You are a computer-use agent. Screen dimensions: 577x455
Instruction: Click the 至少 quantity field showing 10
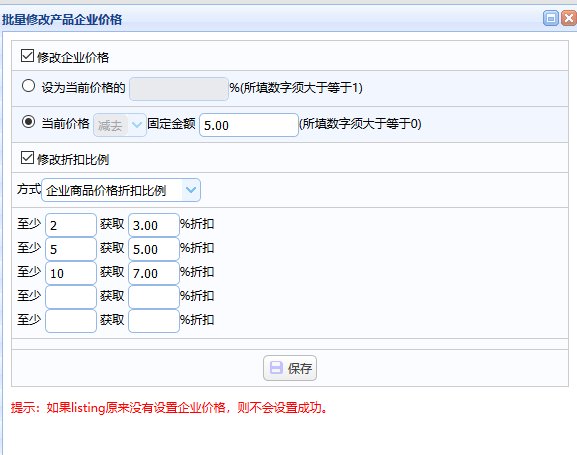(x=71, y=273)
